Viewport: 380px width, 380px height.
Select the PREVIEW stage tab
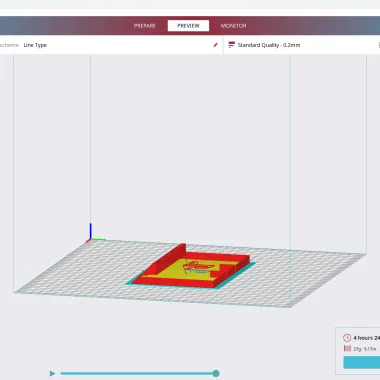tap(188, 26)
